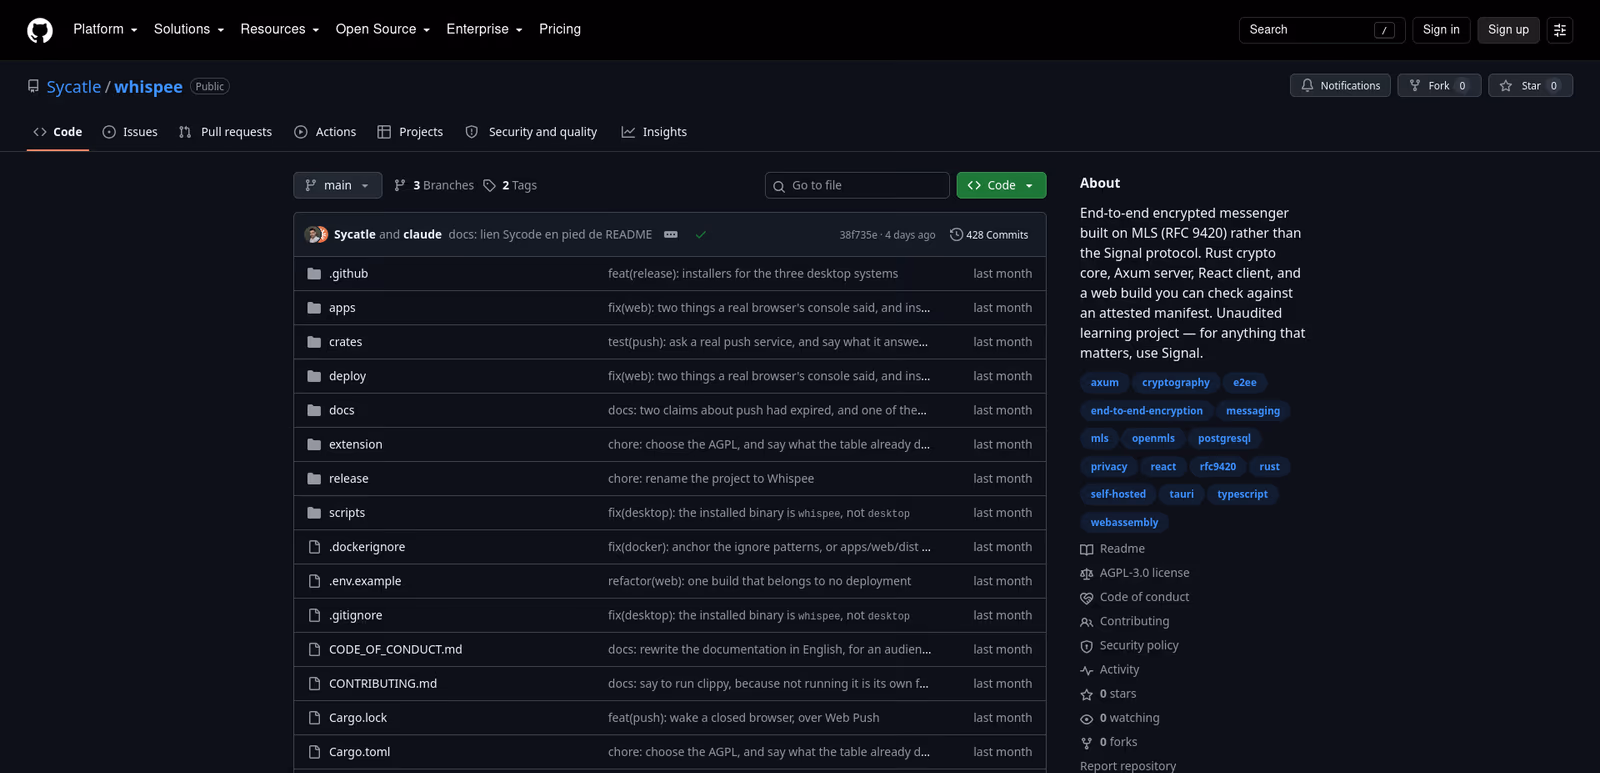Click the Star icon for the repo
1600x773 pixels.
coord(1506,86)
